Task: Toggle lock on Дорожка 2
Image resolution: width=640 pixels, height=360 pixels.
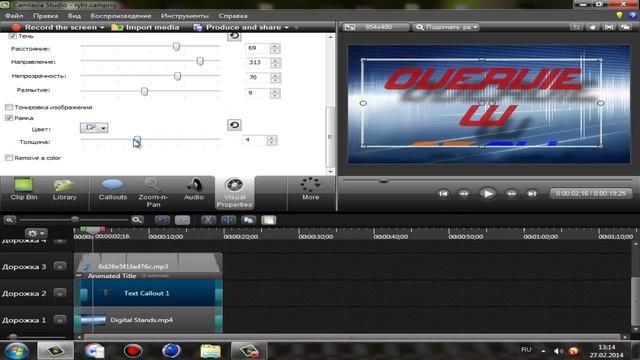Action: [60, 293]
